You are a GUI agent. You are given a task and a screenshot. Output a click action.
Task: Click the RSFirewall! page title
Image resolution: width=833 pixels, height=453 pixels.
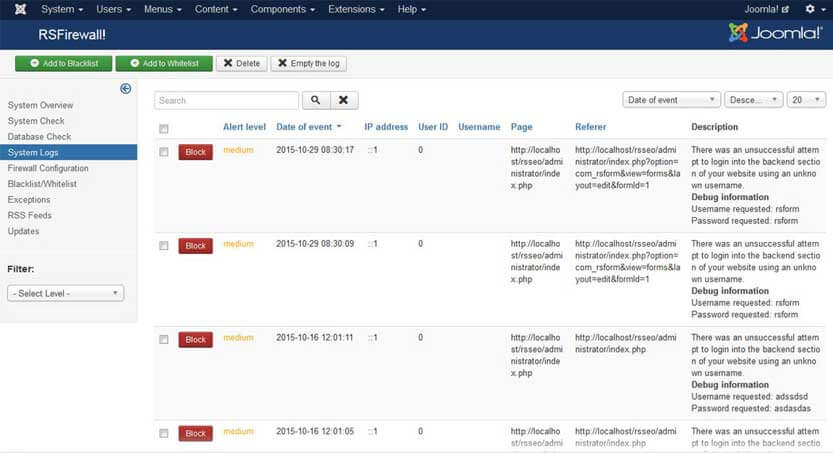click(x=72, y=35)
